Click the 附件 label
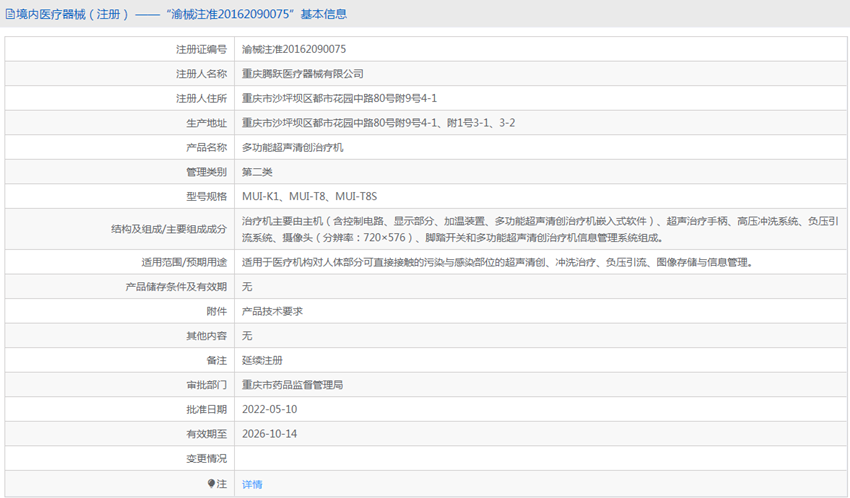The height and width of the screenshot is (498, 850). point(217,311)
